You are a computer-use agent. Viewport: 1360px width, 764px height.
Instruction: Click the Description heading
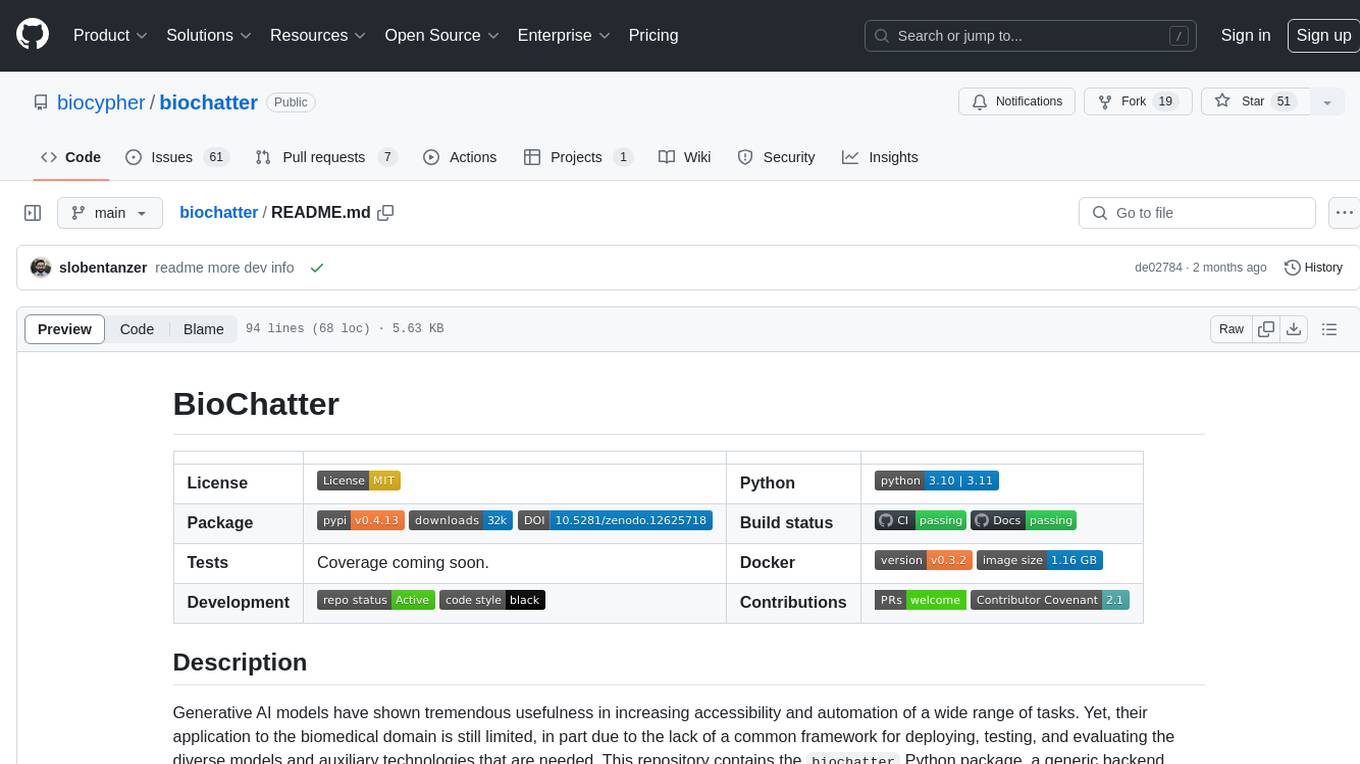240,662
